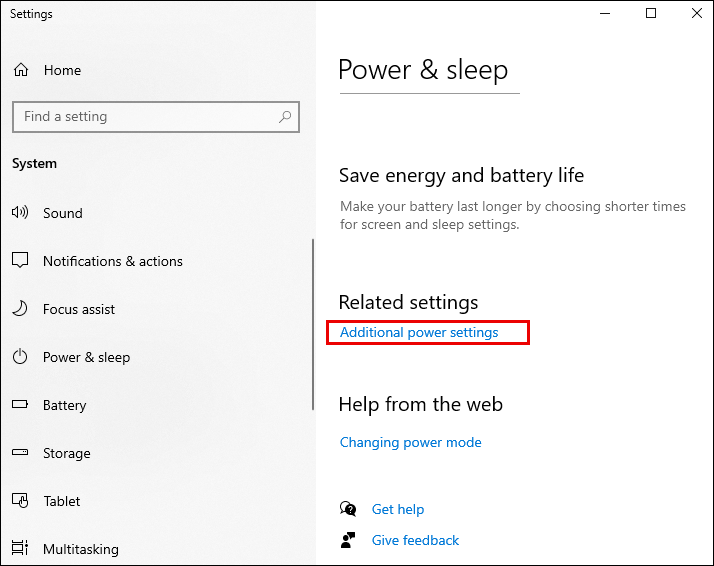
Task: Click the Give feedback person icon
Action: pos(348,540)
